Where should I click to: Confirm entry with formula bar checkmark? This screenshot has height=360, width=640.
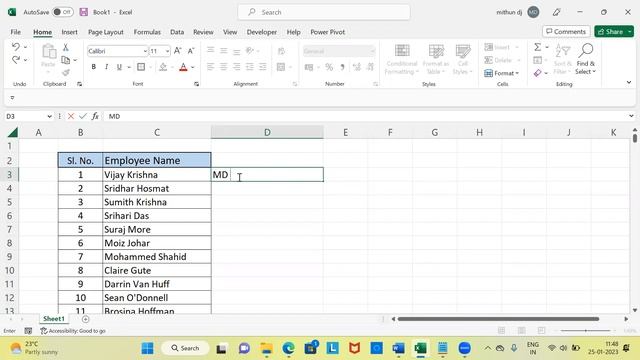[83, 116]
